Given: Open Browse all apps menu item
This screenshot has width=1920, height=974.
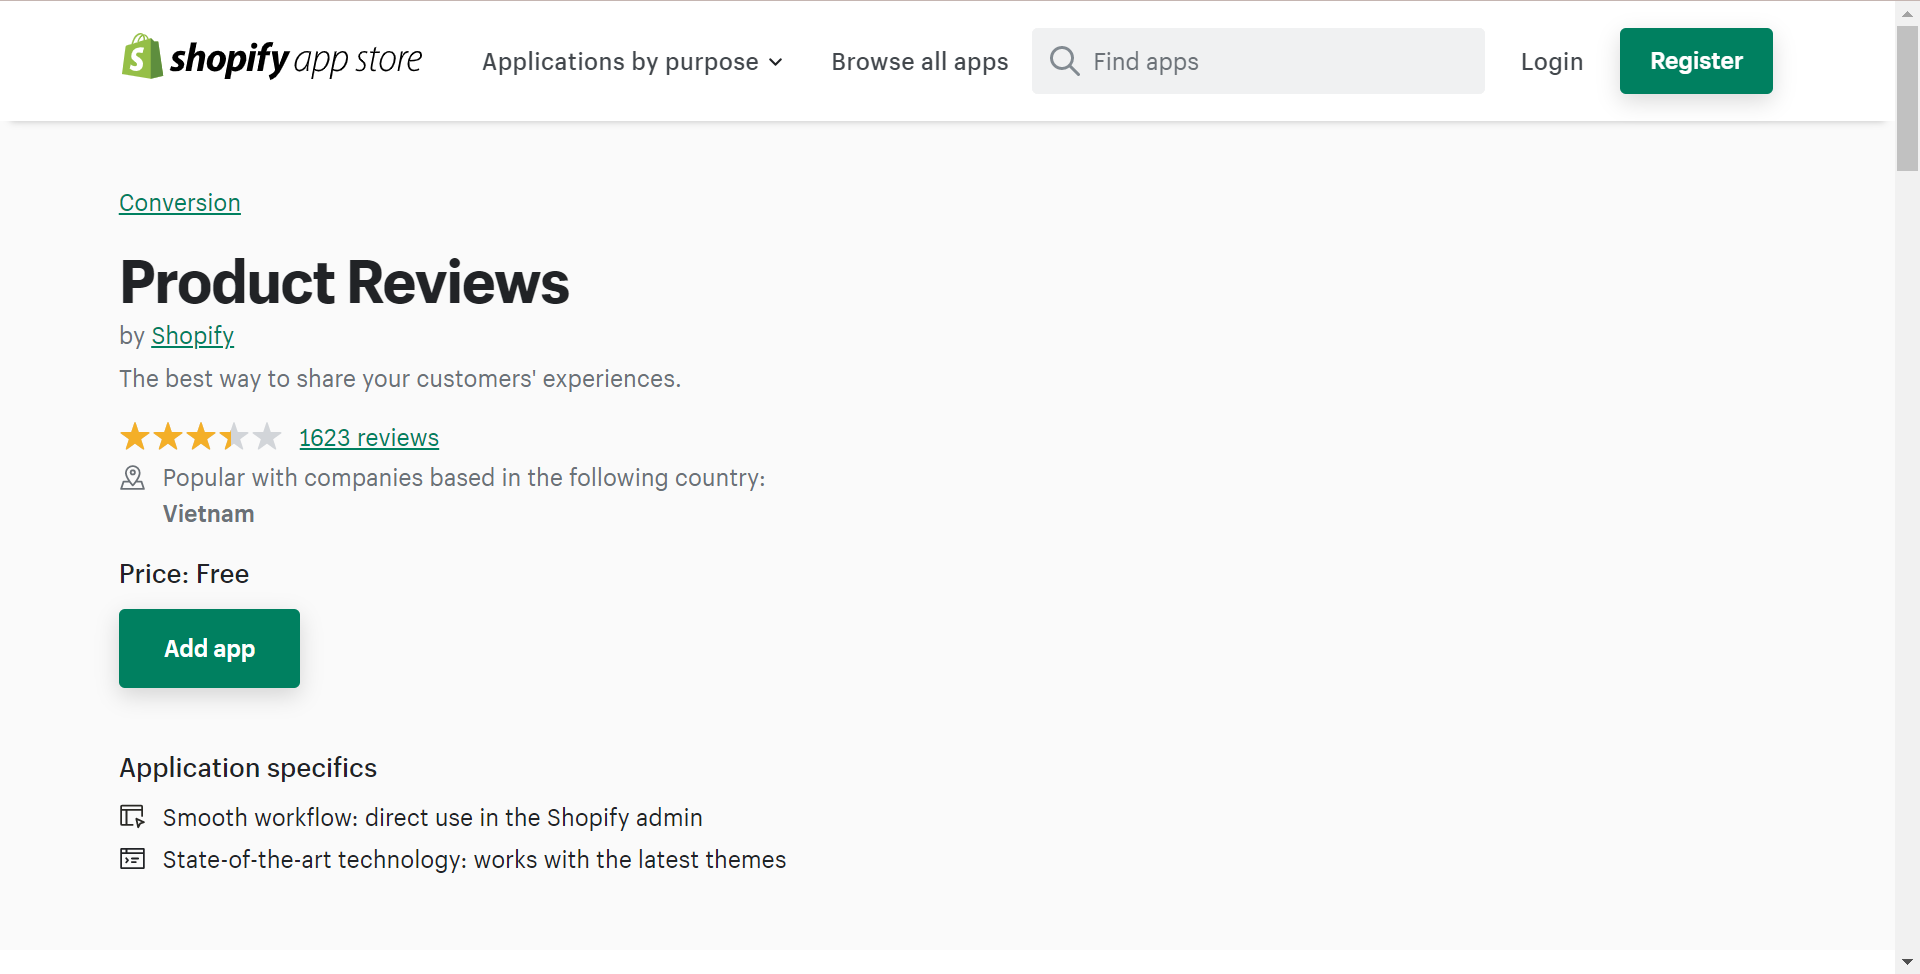Looking at the screenshot, I should (920, 62).
